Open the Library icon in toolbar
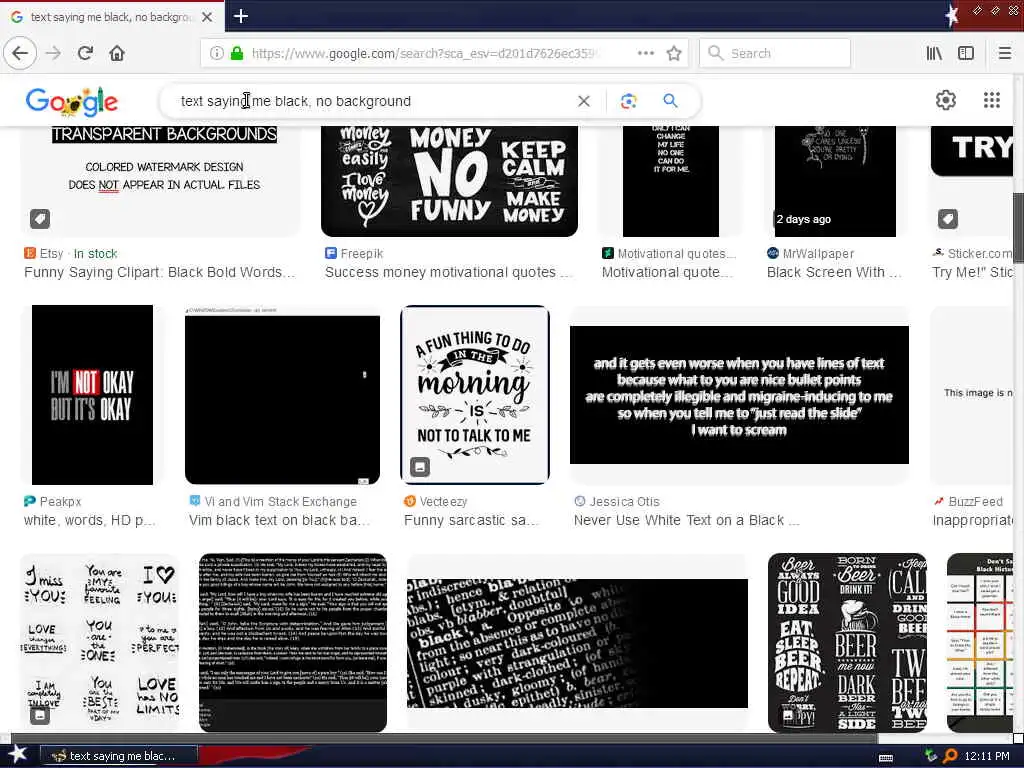 (x=934, y=53)
